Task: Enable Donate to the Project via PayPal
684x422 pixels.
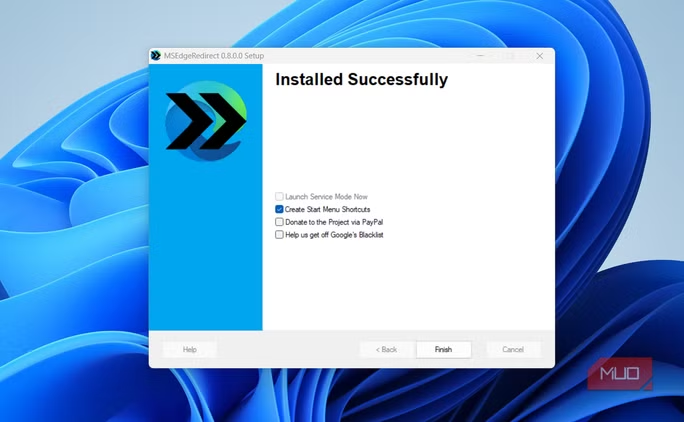Action: point(279,222)
